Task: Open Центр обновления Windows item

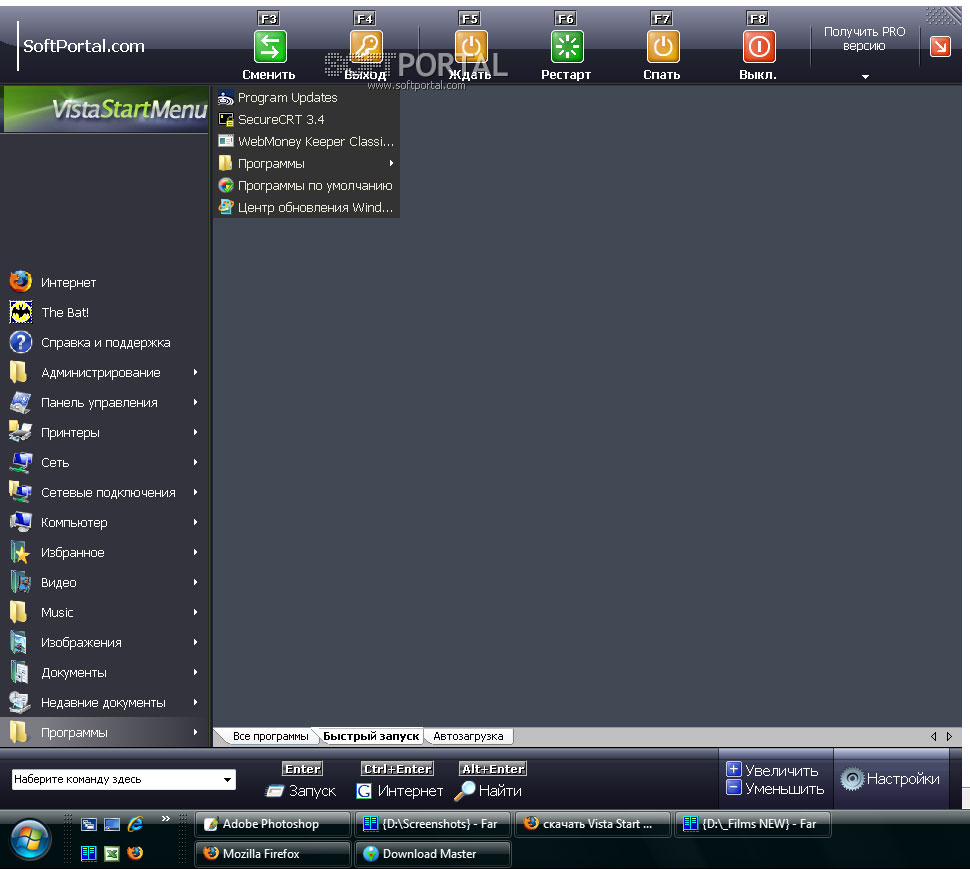Action: tap(306, 207)
